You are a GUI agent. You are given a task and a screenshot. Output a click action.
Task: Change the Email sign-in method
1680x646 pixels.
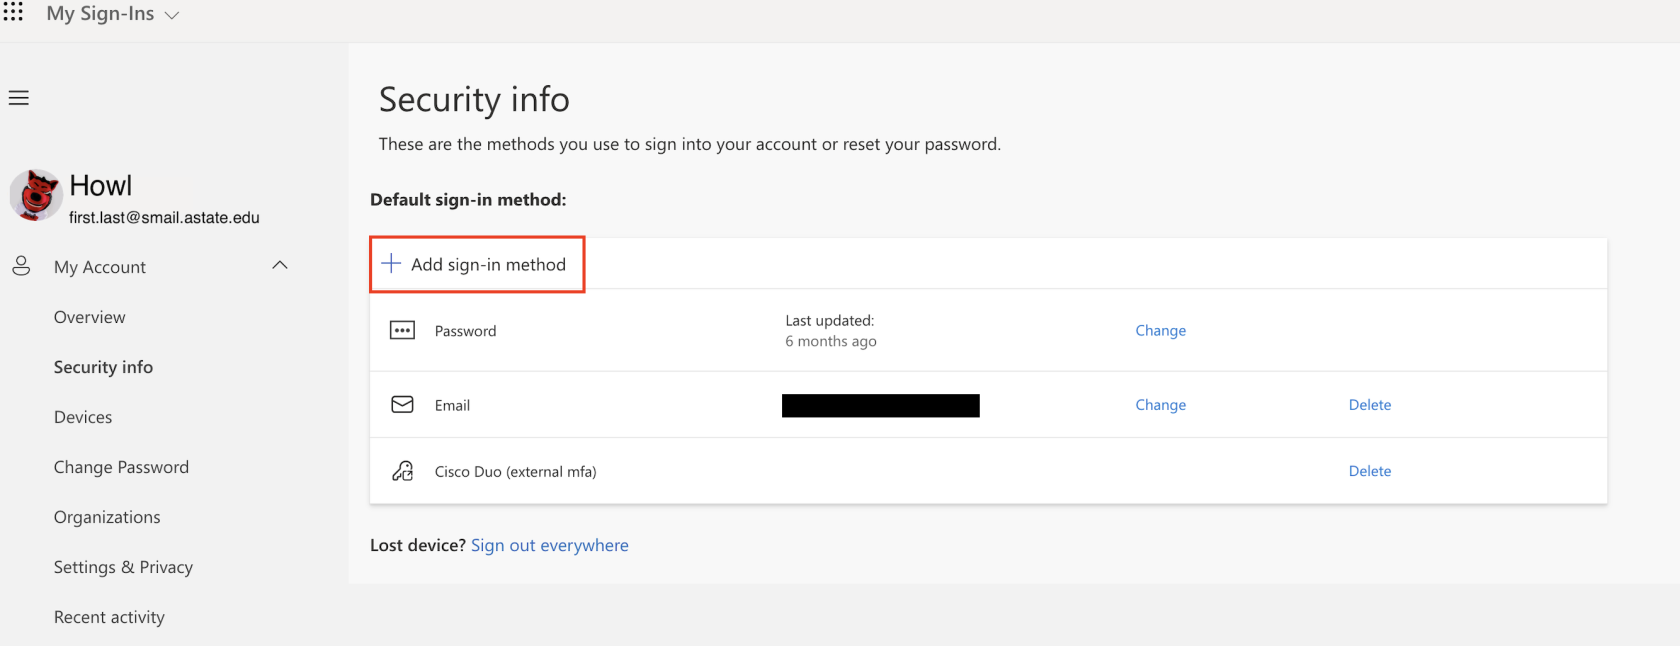pyautogui.click(x=1160, y=404)
